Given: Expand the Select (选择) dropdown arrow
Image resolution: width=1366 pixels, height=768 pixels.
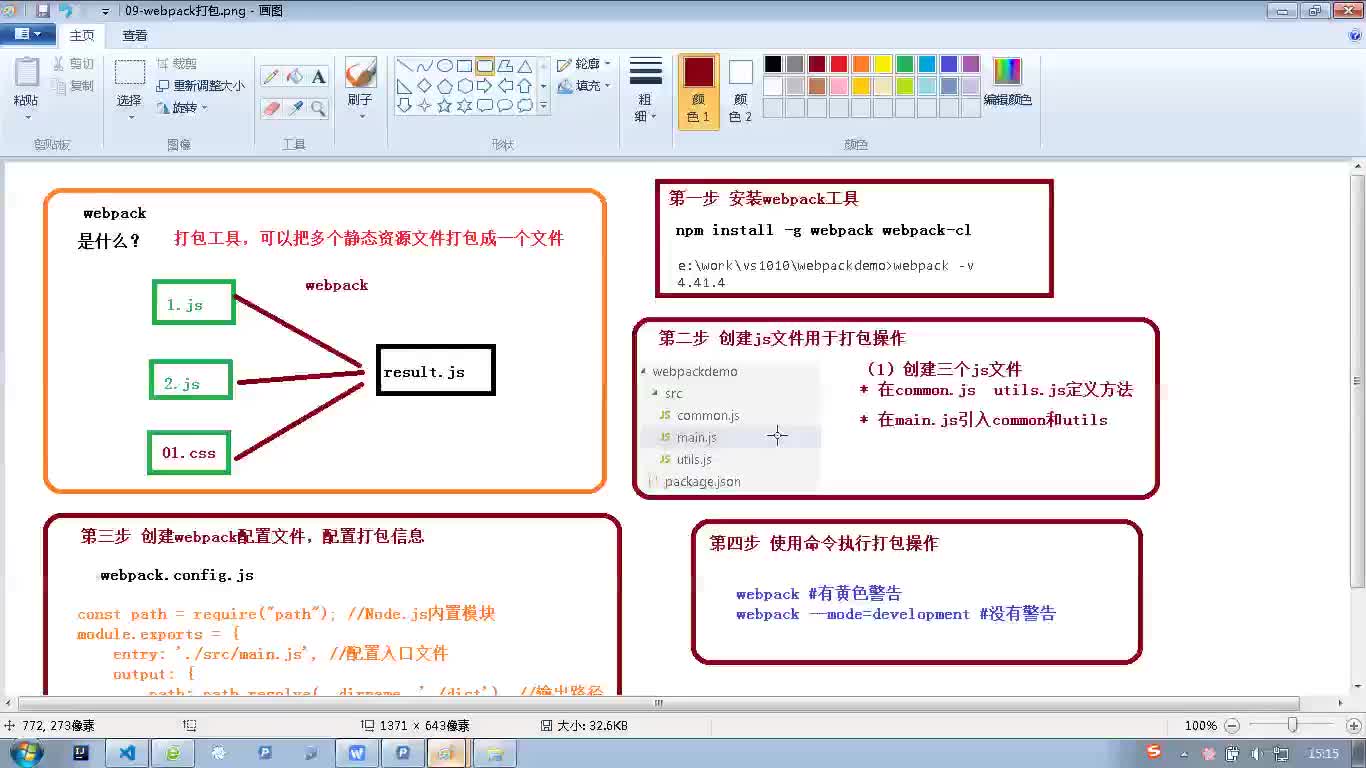Looking at the screenshot, I should [130, 117].
